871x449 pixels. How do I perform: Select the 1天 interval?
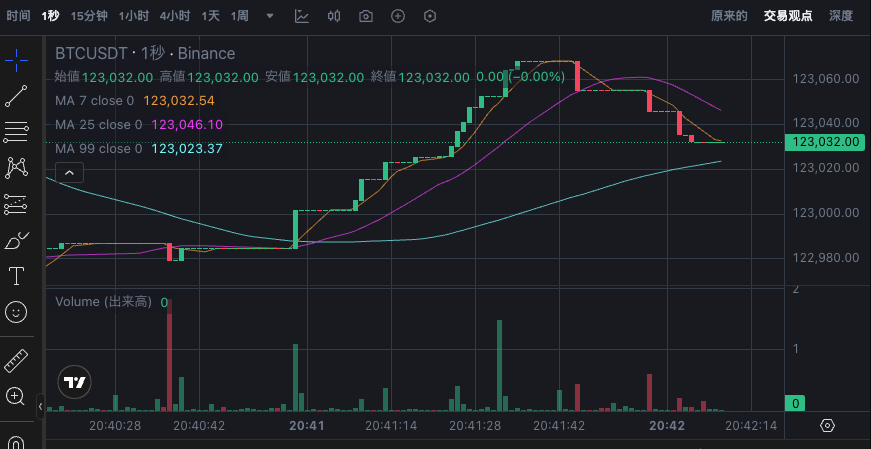tap(211, 16)
